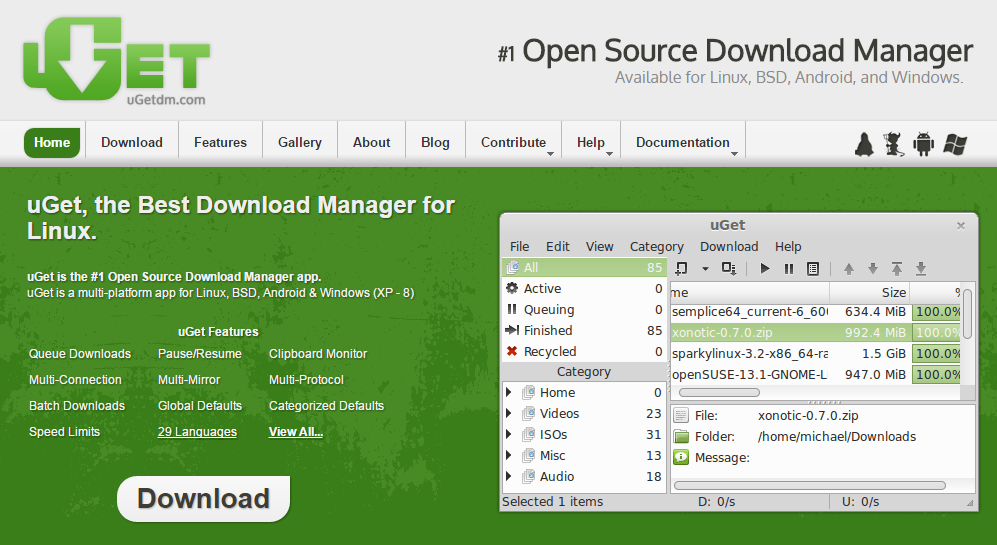
Task: Click the Start (play) toolbar icon
Action: pos(765,268)
